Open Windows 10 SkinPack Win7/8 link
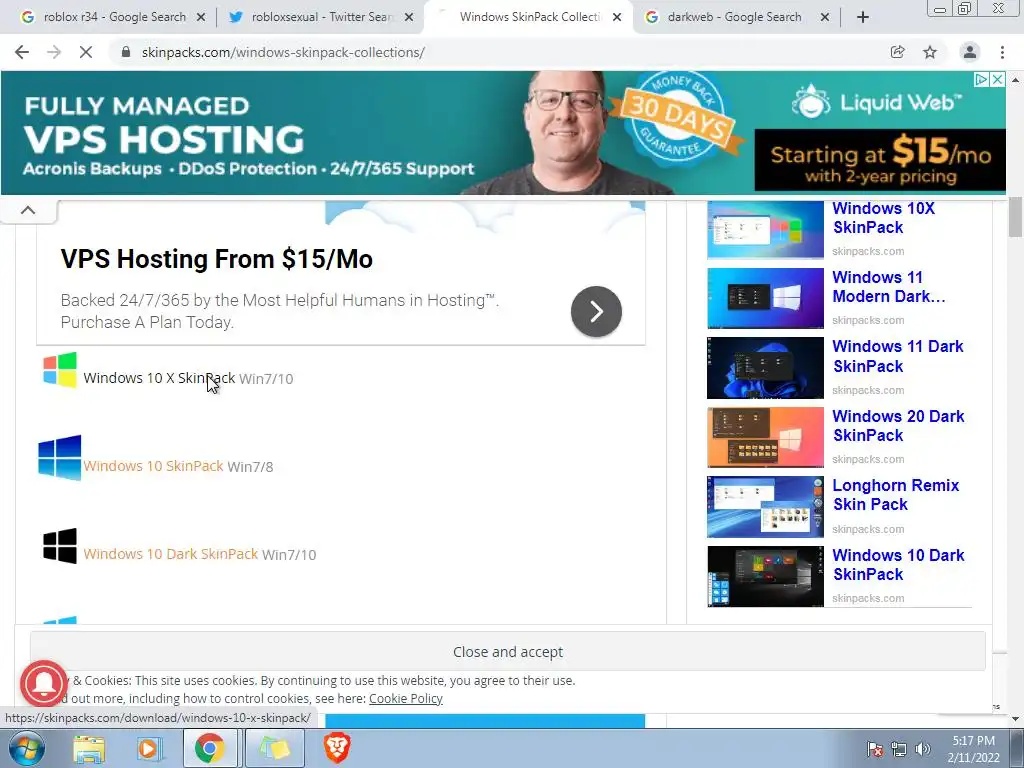 pos(153,466)
